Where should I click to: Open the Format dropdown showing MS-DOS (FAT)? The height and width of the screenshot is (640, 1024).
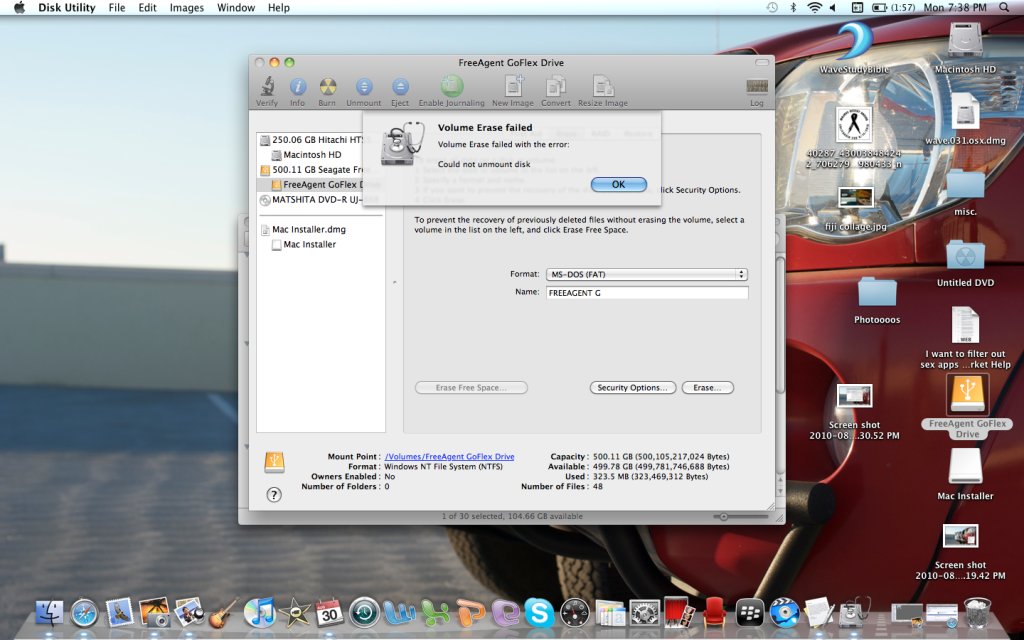pos(647,275)
